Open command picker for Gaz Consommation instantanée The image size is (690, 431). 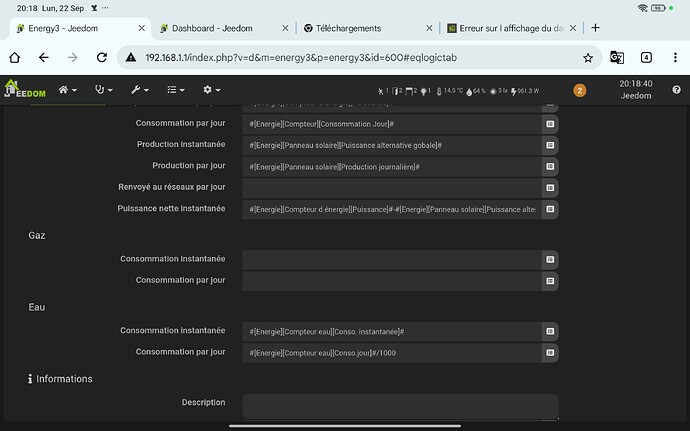point(550,260)
